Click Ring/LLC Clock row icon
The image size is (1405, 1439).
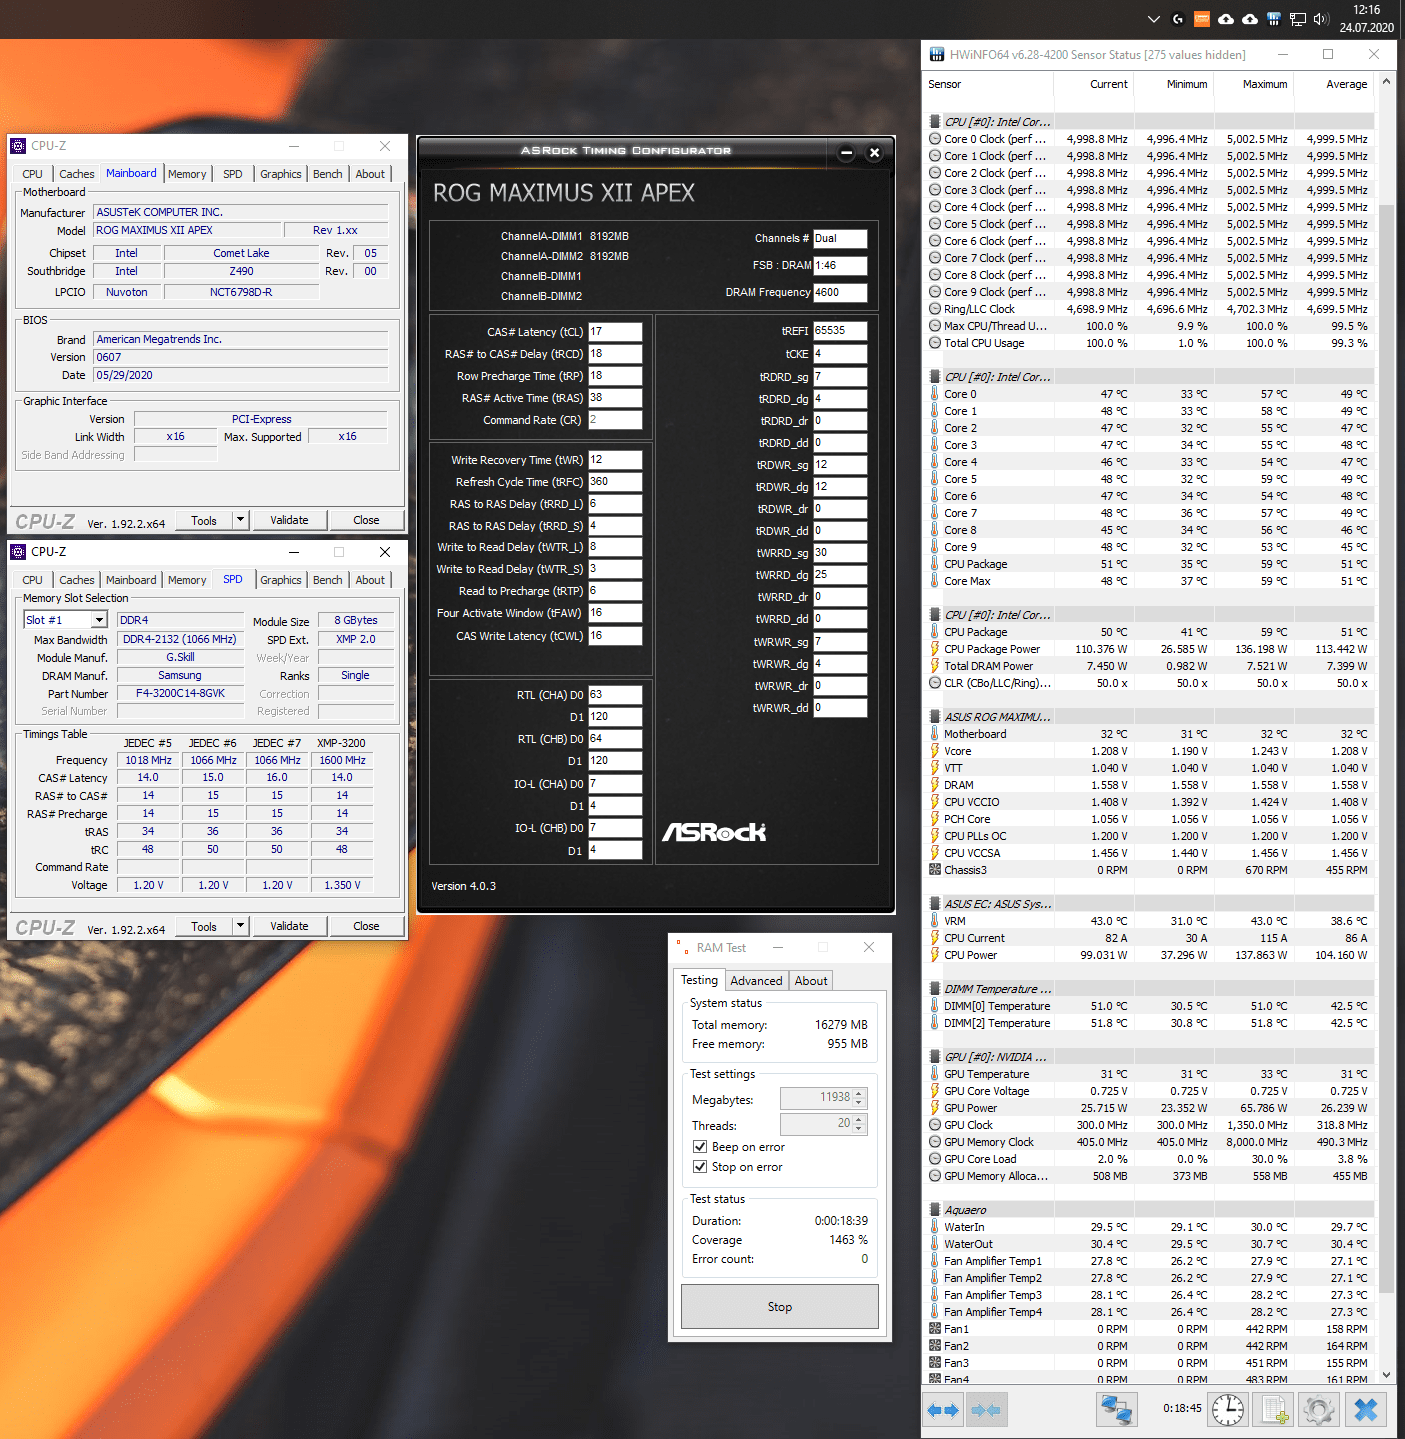(x=935, y=309)
